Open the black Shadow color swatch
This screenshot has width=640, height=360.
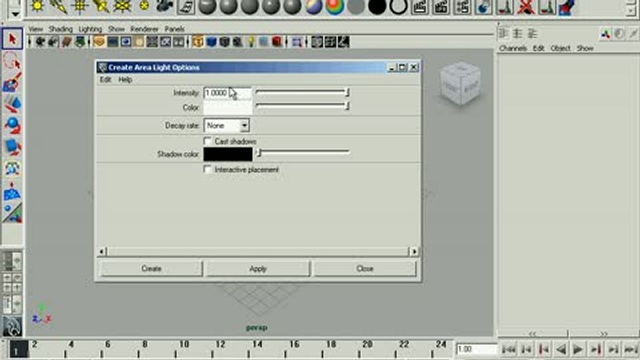click(228, 154)
